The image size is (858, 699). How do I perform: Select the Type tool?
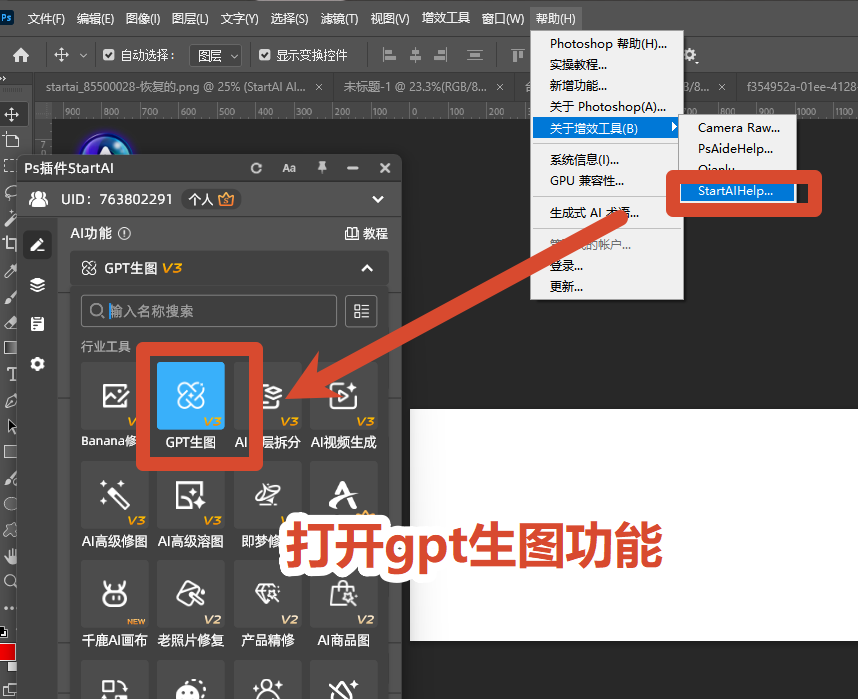click(x=11, y=374)
